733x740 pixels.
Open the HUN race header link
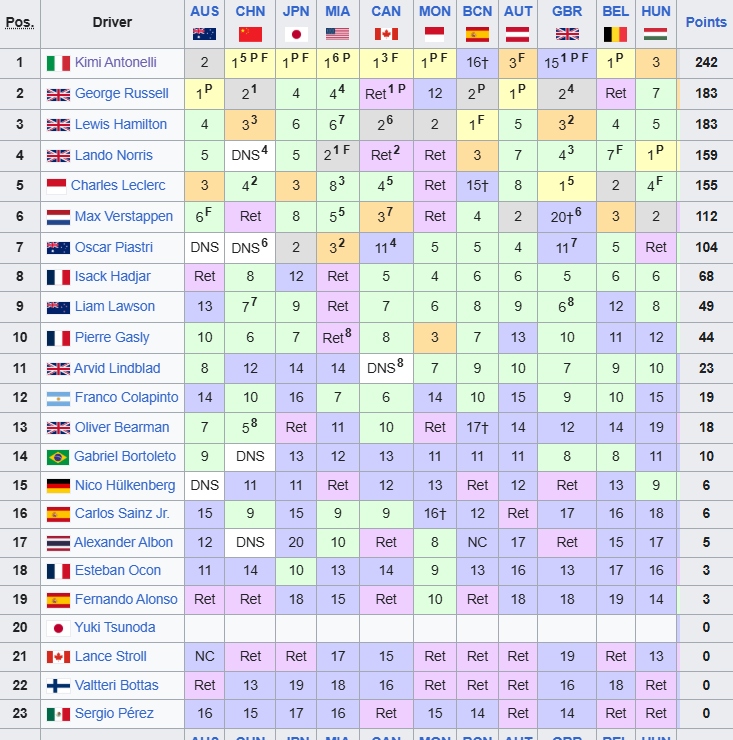click(x=656, y=11)
